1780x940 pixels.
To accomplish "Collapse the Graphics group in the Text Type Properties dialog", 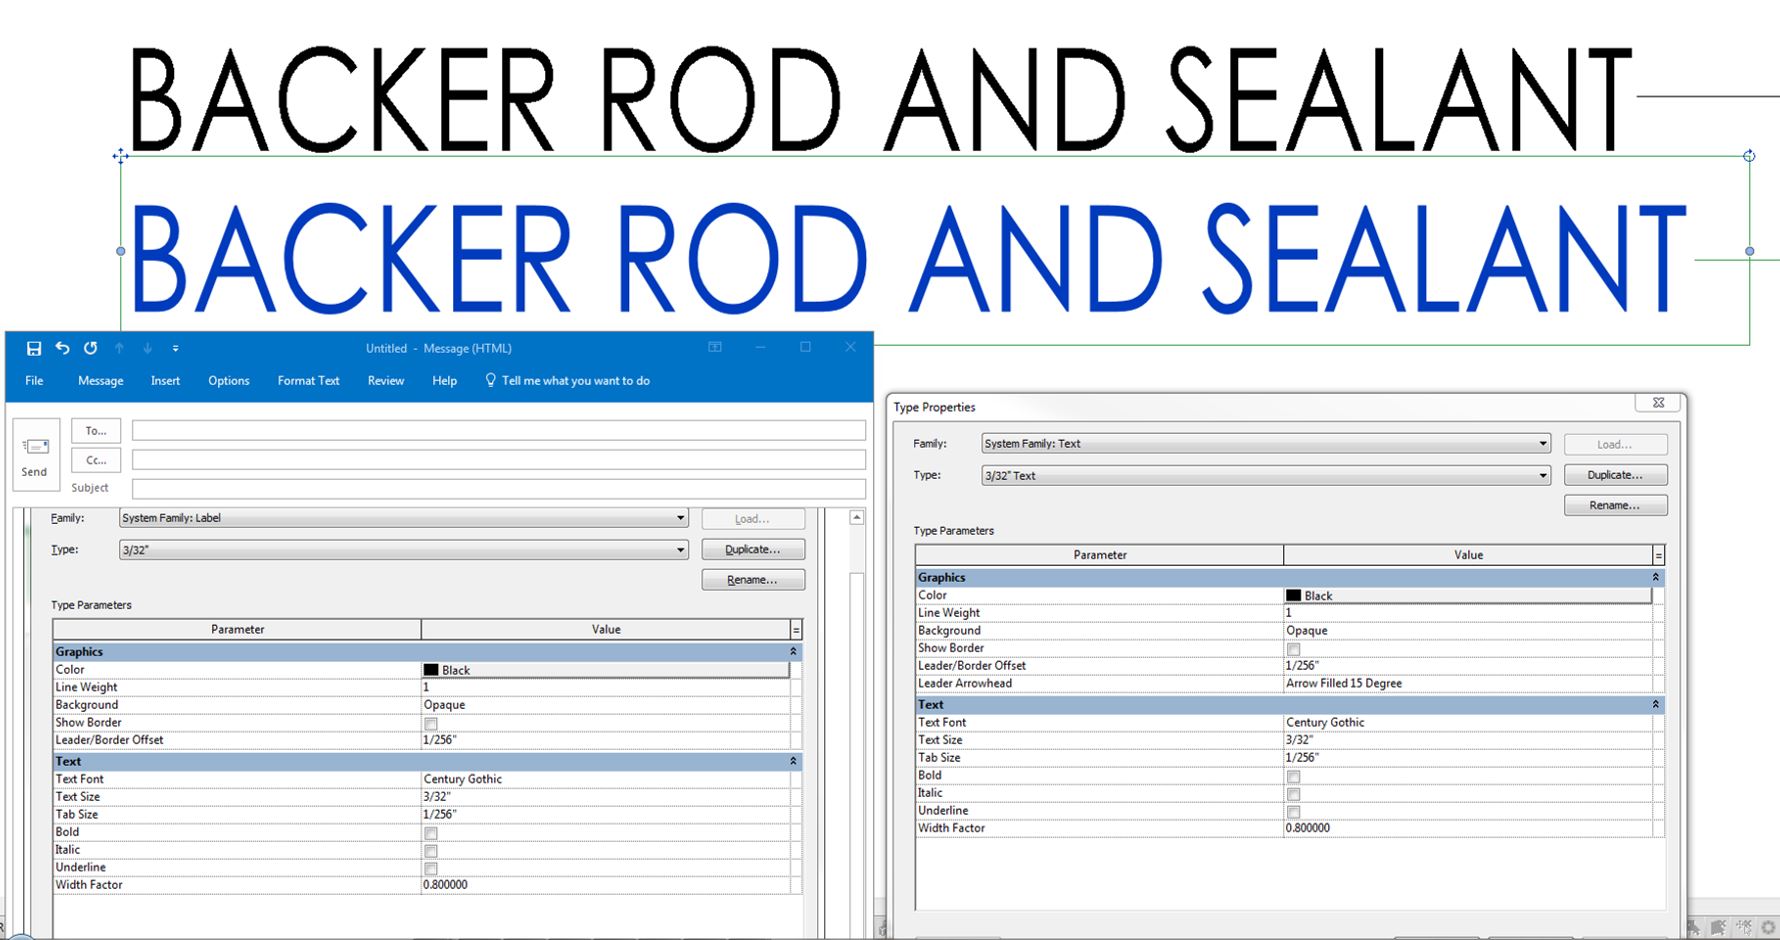I will 1656,577.
